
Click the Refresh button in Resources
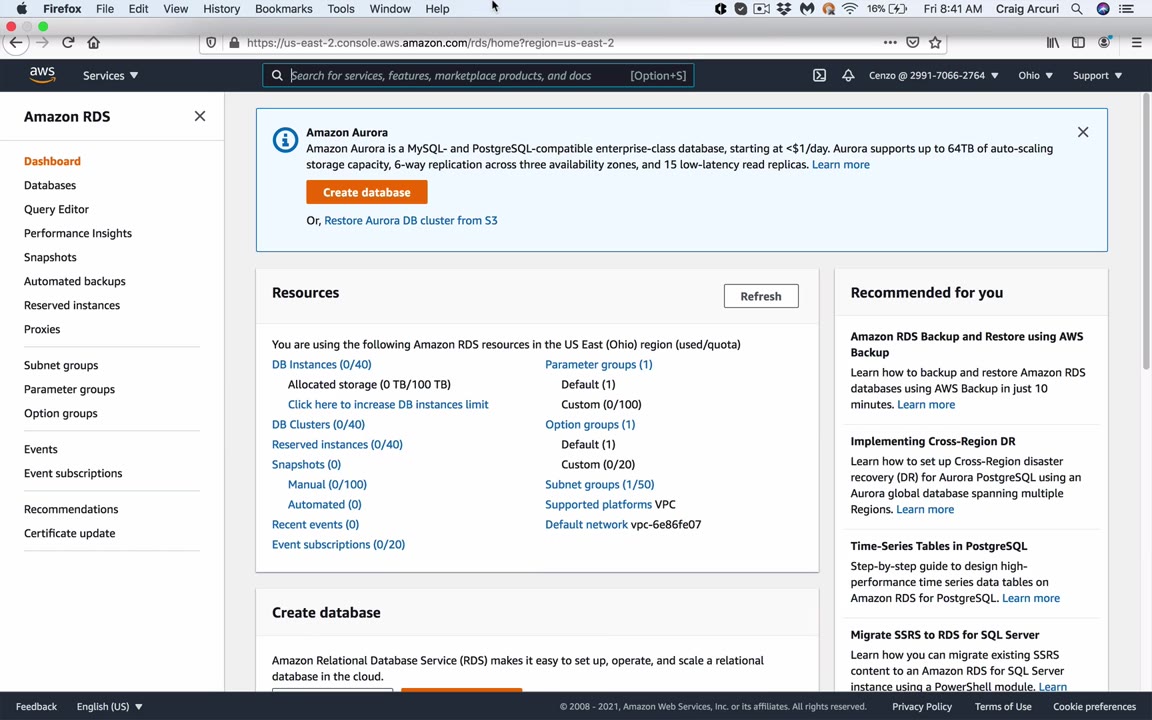(760, 296)
